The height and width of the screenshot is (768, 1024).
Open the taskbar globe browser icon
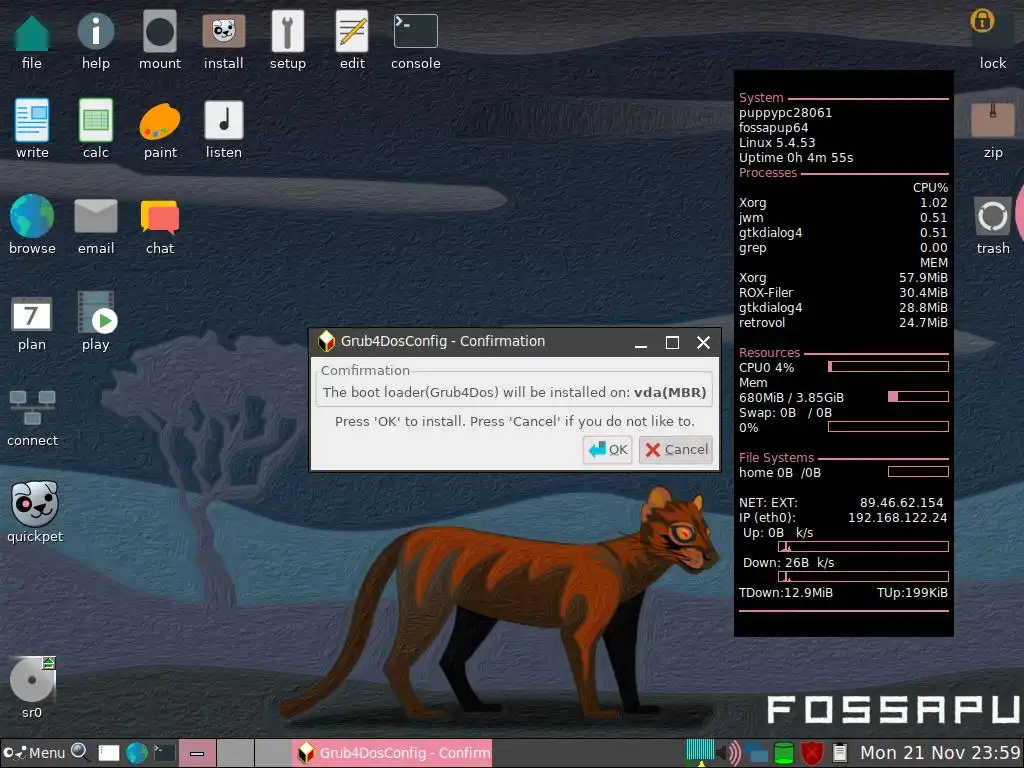click(x=136, y=753)
